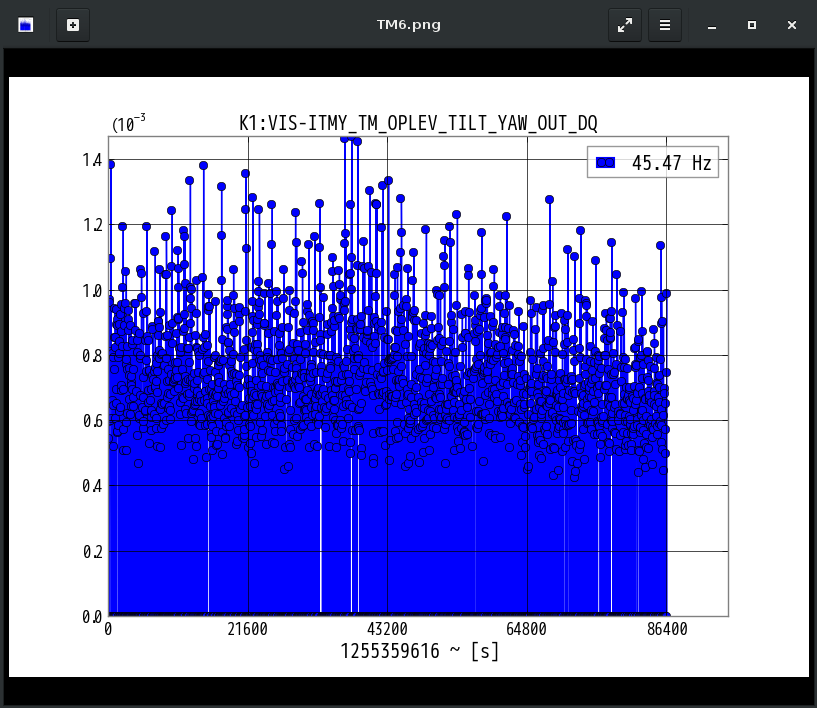The height and width of the screenshot is (708, 817).
Task: Click the y-axis tick label 0.2
Action: (x=92, y=552)
